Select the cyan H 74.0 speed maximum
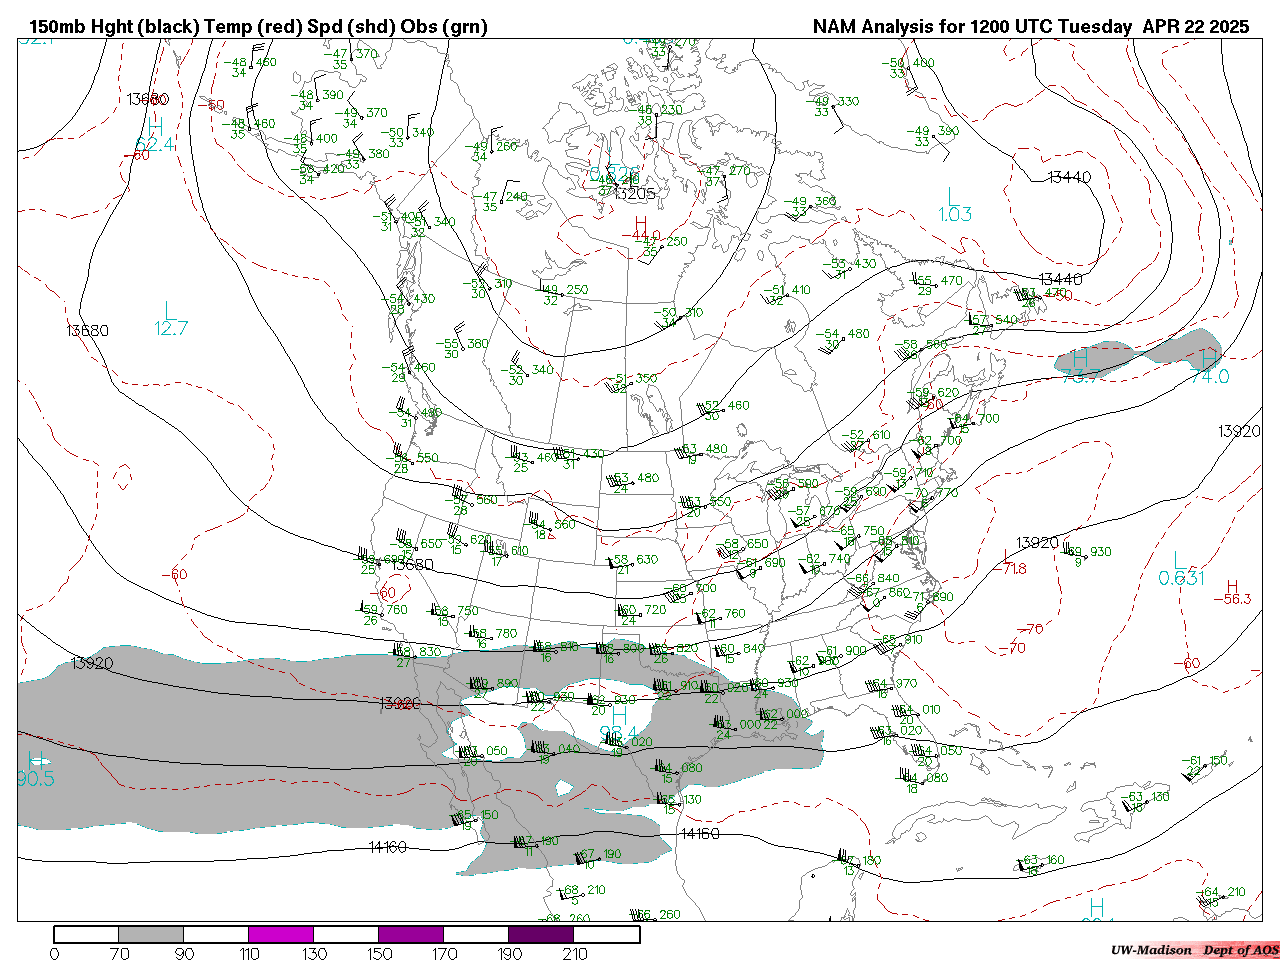This screenshot has width=1280, height=960. [x=1210, y=367]
